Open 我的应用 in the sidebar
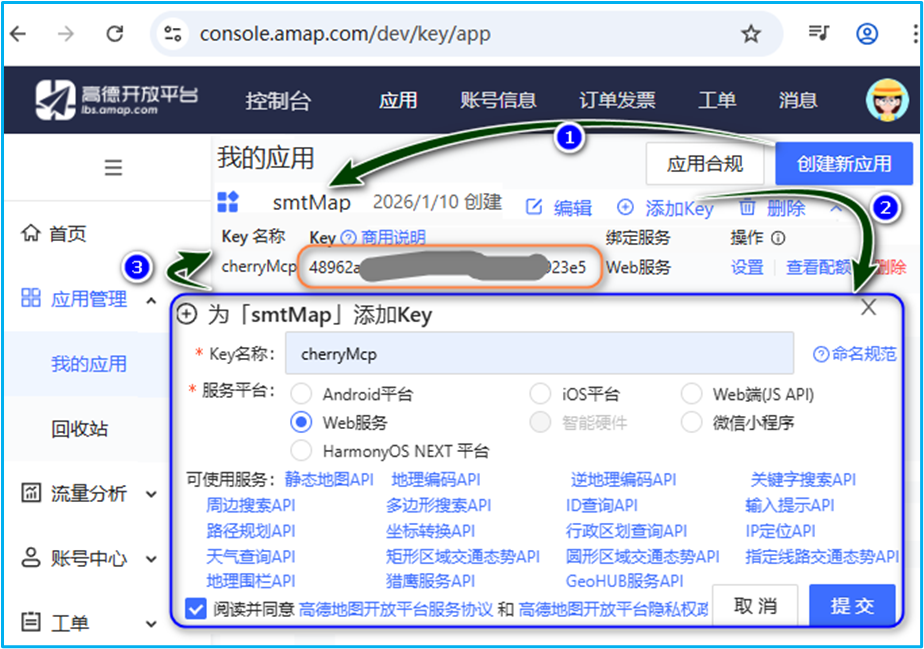The height and width of the screenshot is (649, 924). (x=89, y=364)
